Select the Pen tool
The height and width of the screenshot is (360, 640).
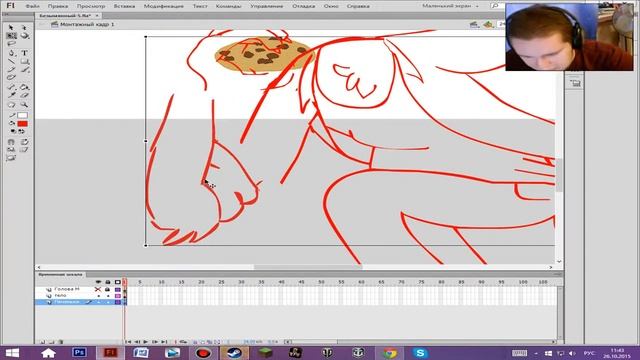pos(11,53)
